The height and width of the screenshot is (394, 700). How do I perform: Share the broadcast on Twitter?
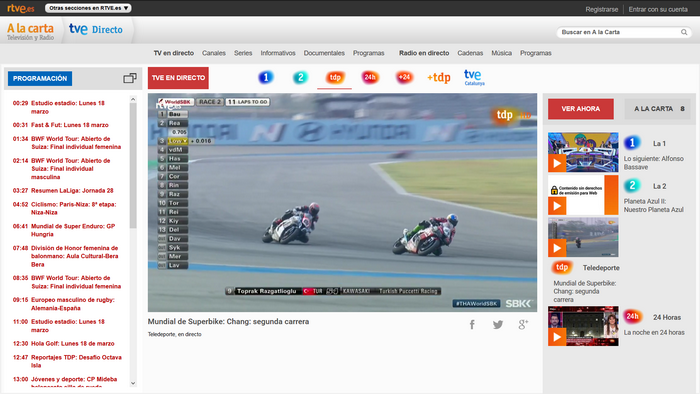pyautogui.click(x=498, y=325)
